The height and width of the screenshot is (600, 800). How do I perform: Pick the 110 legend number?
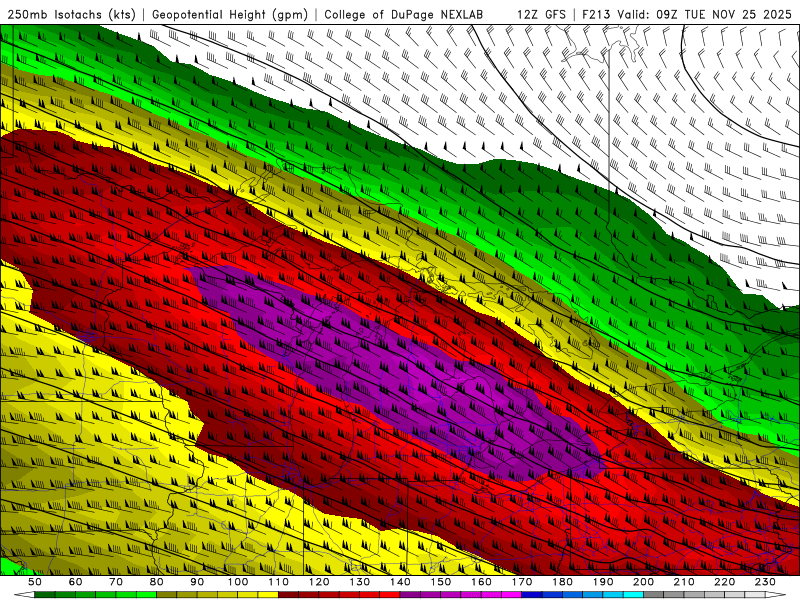click(279, 582)
